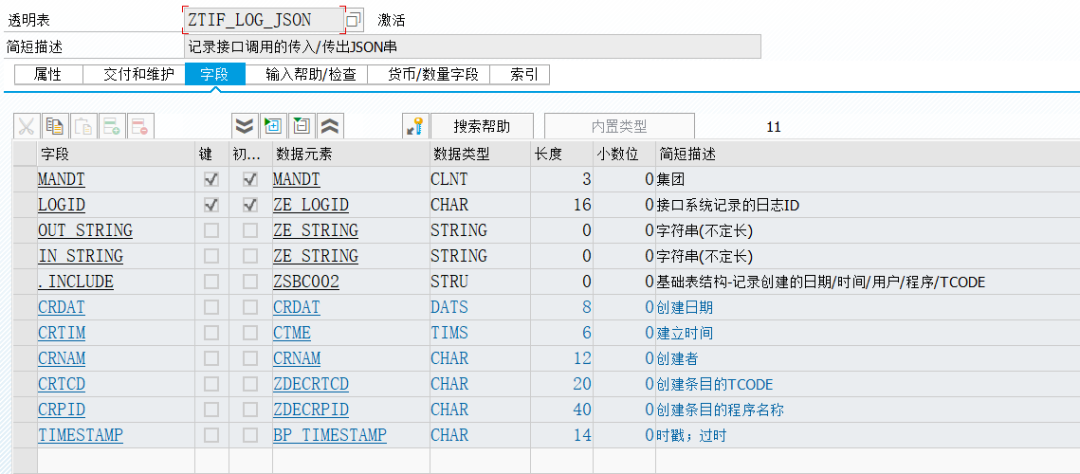1080x474 pixels.
Task: Click the Expand Include icon
Action: coord(273,126)
